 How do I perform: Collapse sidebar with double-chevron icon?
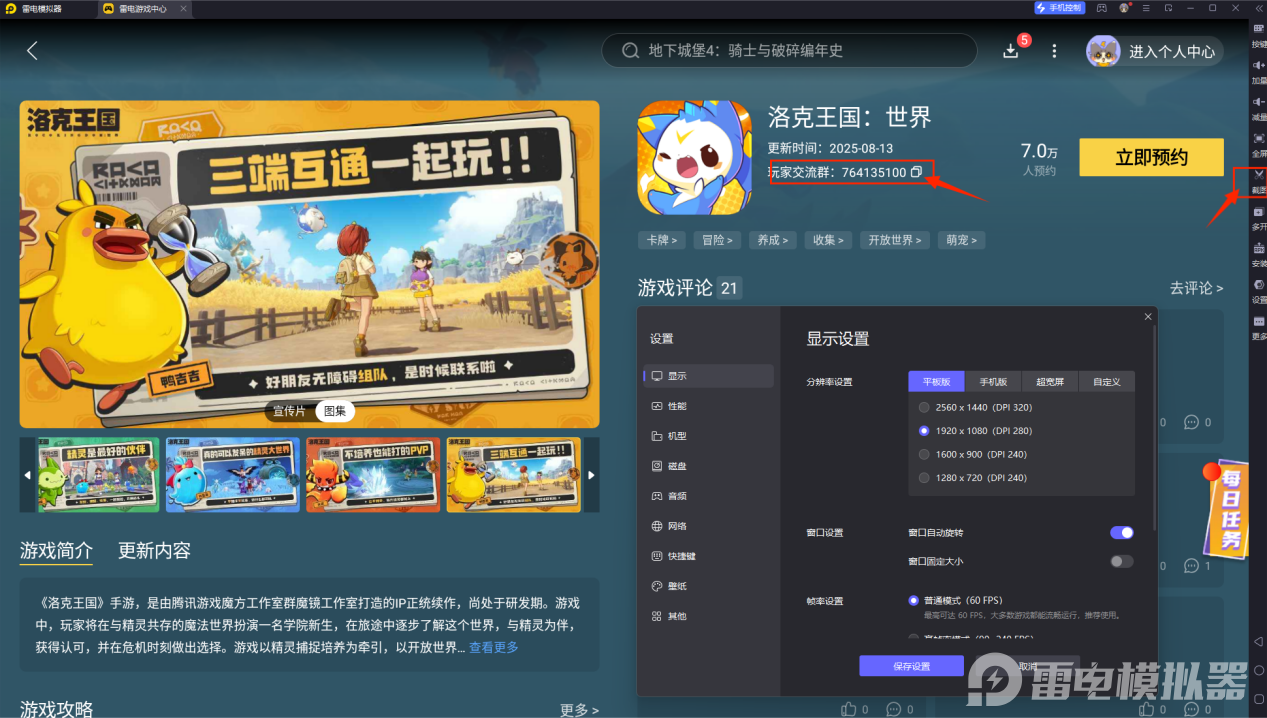pos(1258,8)
